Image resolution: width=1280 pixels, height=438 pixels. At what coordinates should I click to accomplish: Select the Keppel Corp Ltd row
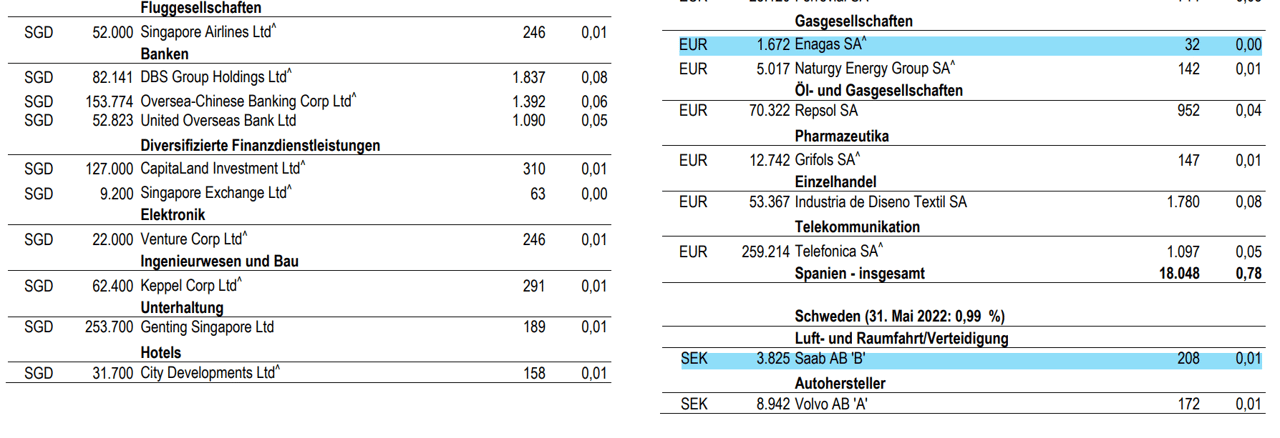tap(191, 286)
